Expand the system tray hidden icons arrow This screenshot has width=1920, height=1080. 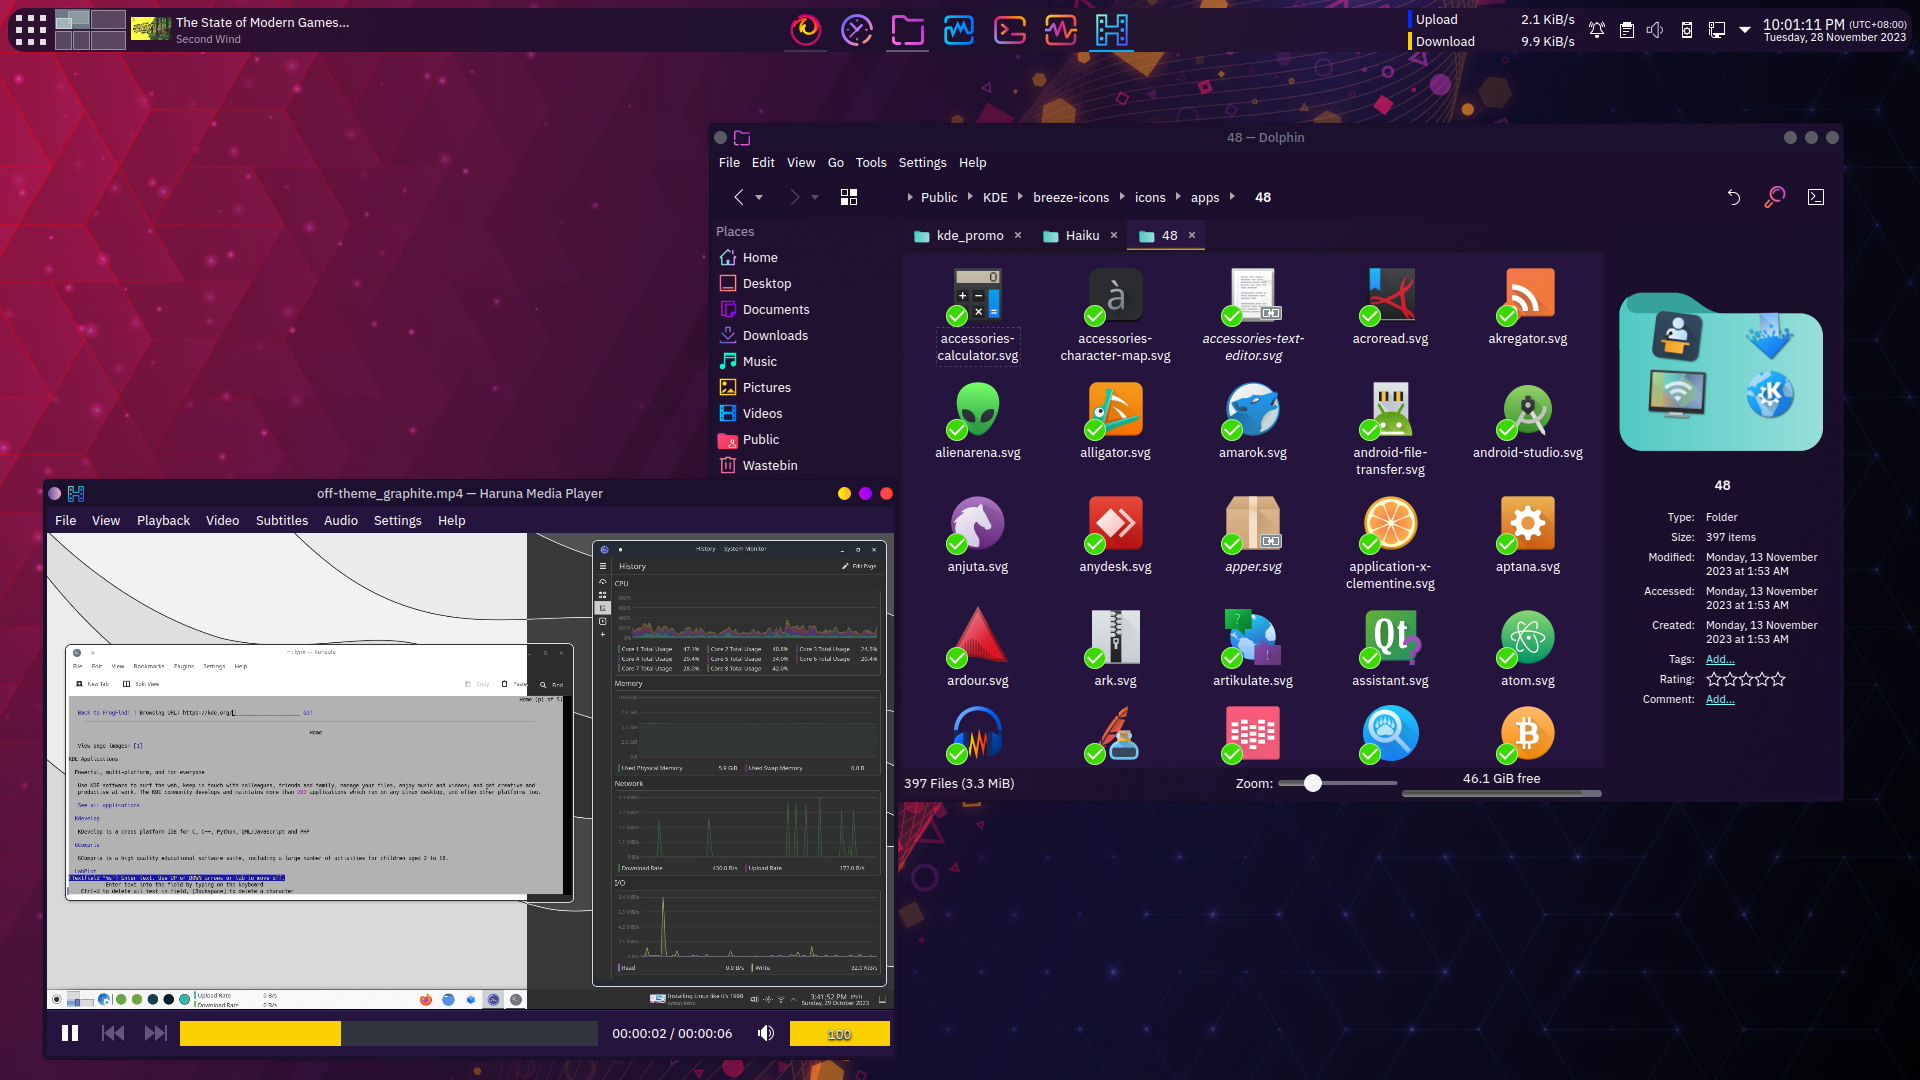point(1745,30)
